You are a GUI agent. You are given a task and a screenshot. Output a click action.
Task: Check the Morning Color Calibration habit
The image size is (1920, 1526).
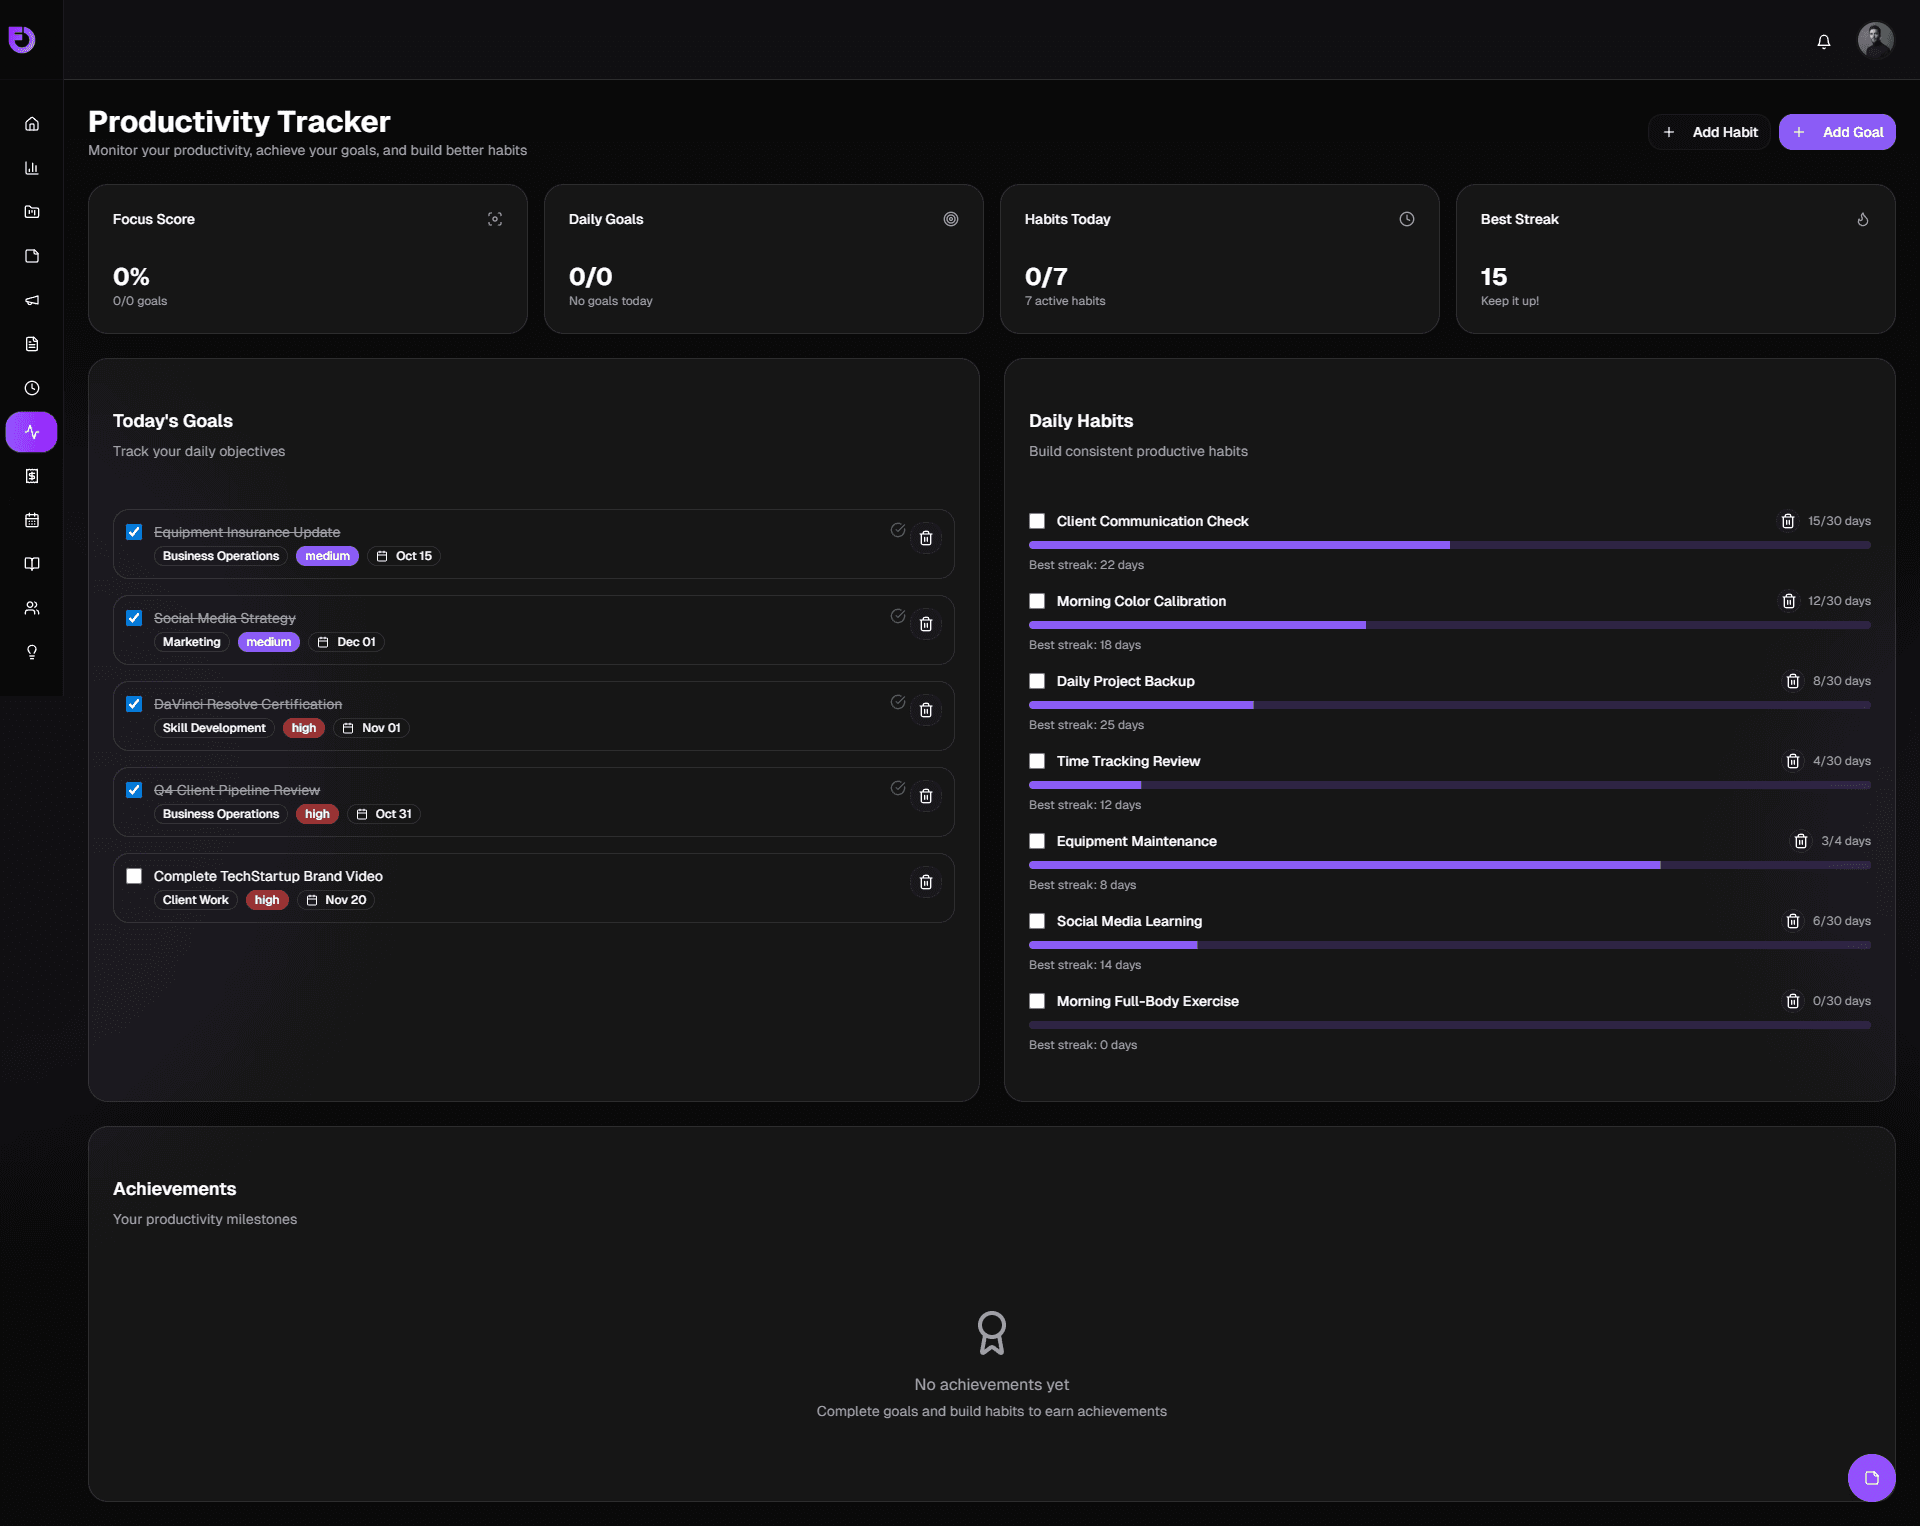point(1037,601)
